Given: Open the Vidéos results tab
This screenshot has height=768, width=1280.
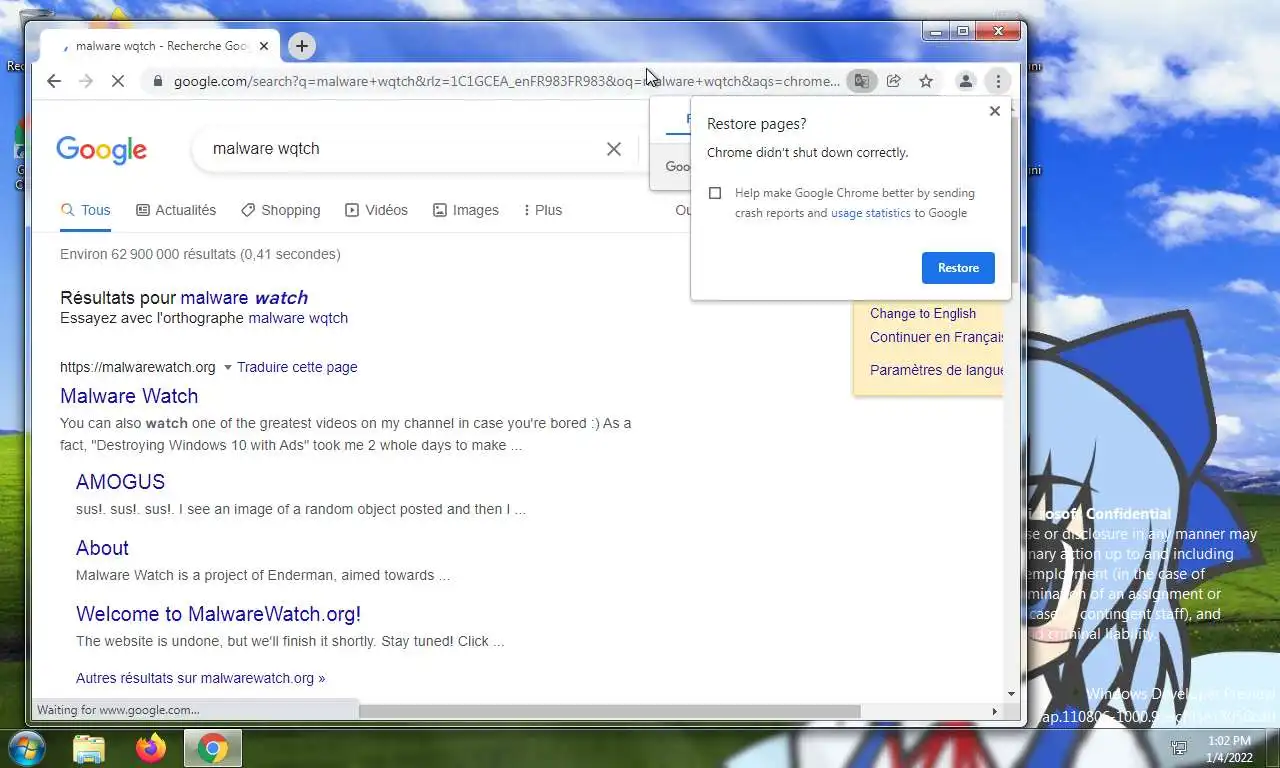Looking at the screenshot, I should (376, 210).
